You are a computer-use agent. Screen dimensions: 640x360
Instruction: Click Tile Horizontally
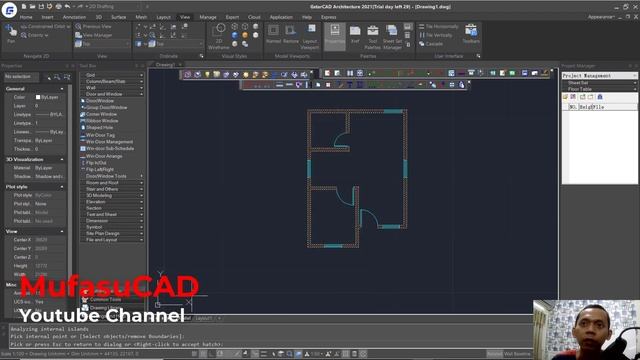pyautogui.click(x=438, y=27)
